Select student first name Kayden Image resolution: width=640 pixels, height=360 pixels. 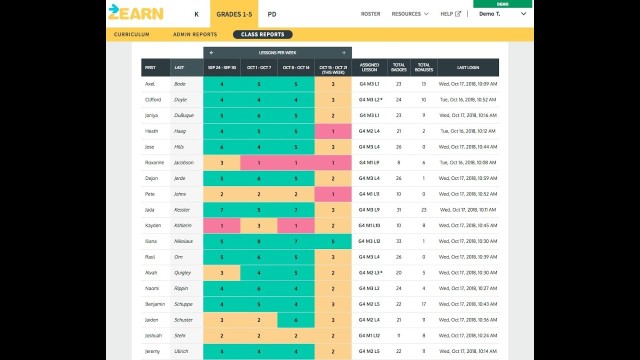(153, 225)
